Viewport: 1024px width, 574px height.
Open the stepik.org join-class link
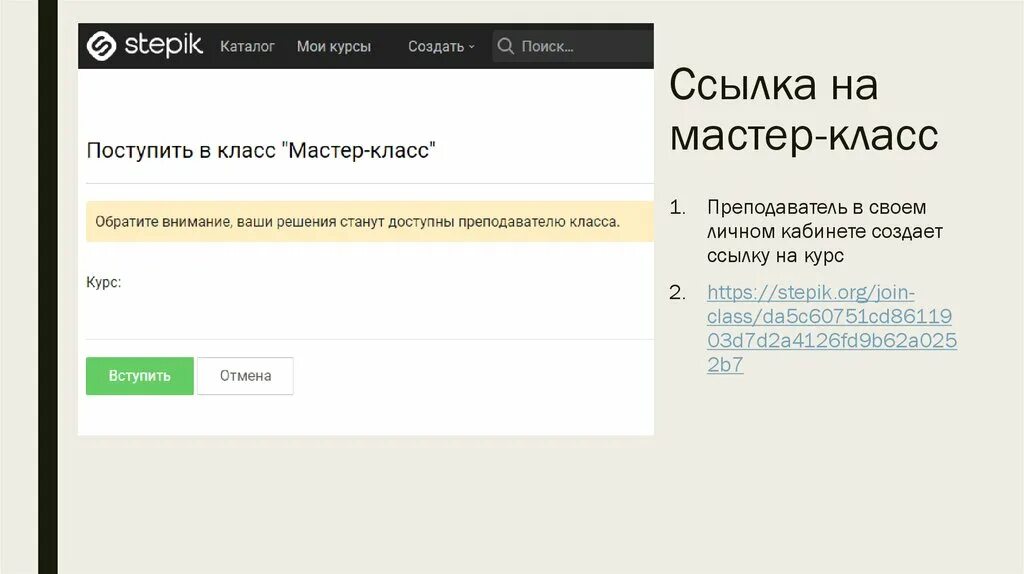831,328
